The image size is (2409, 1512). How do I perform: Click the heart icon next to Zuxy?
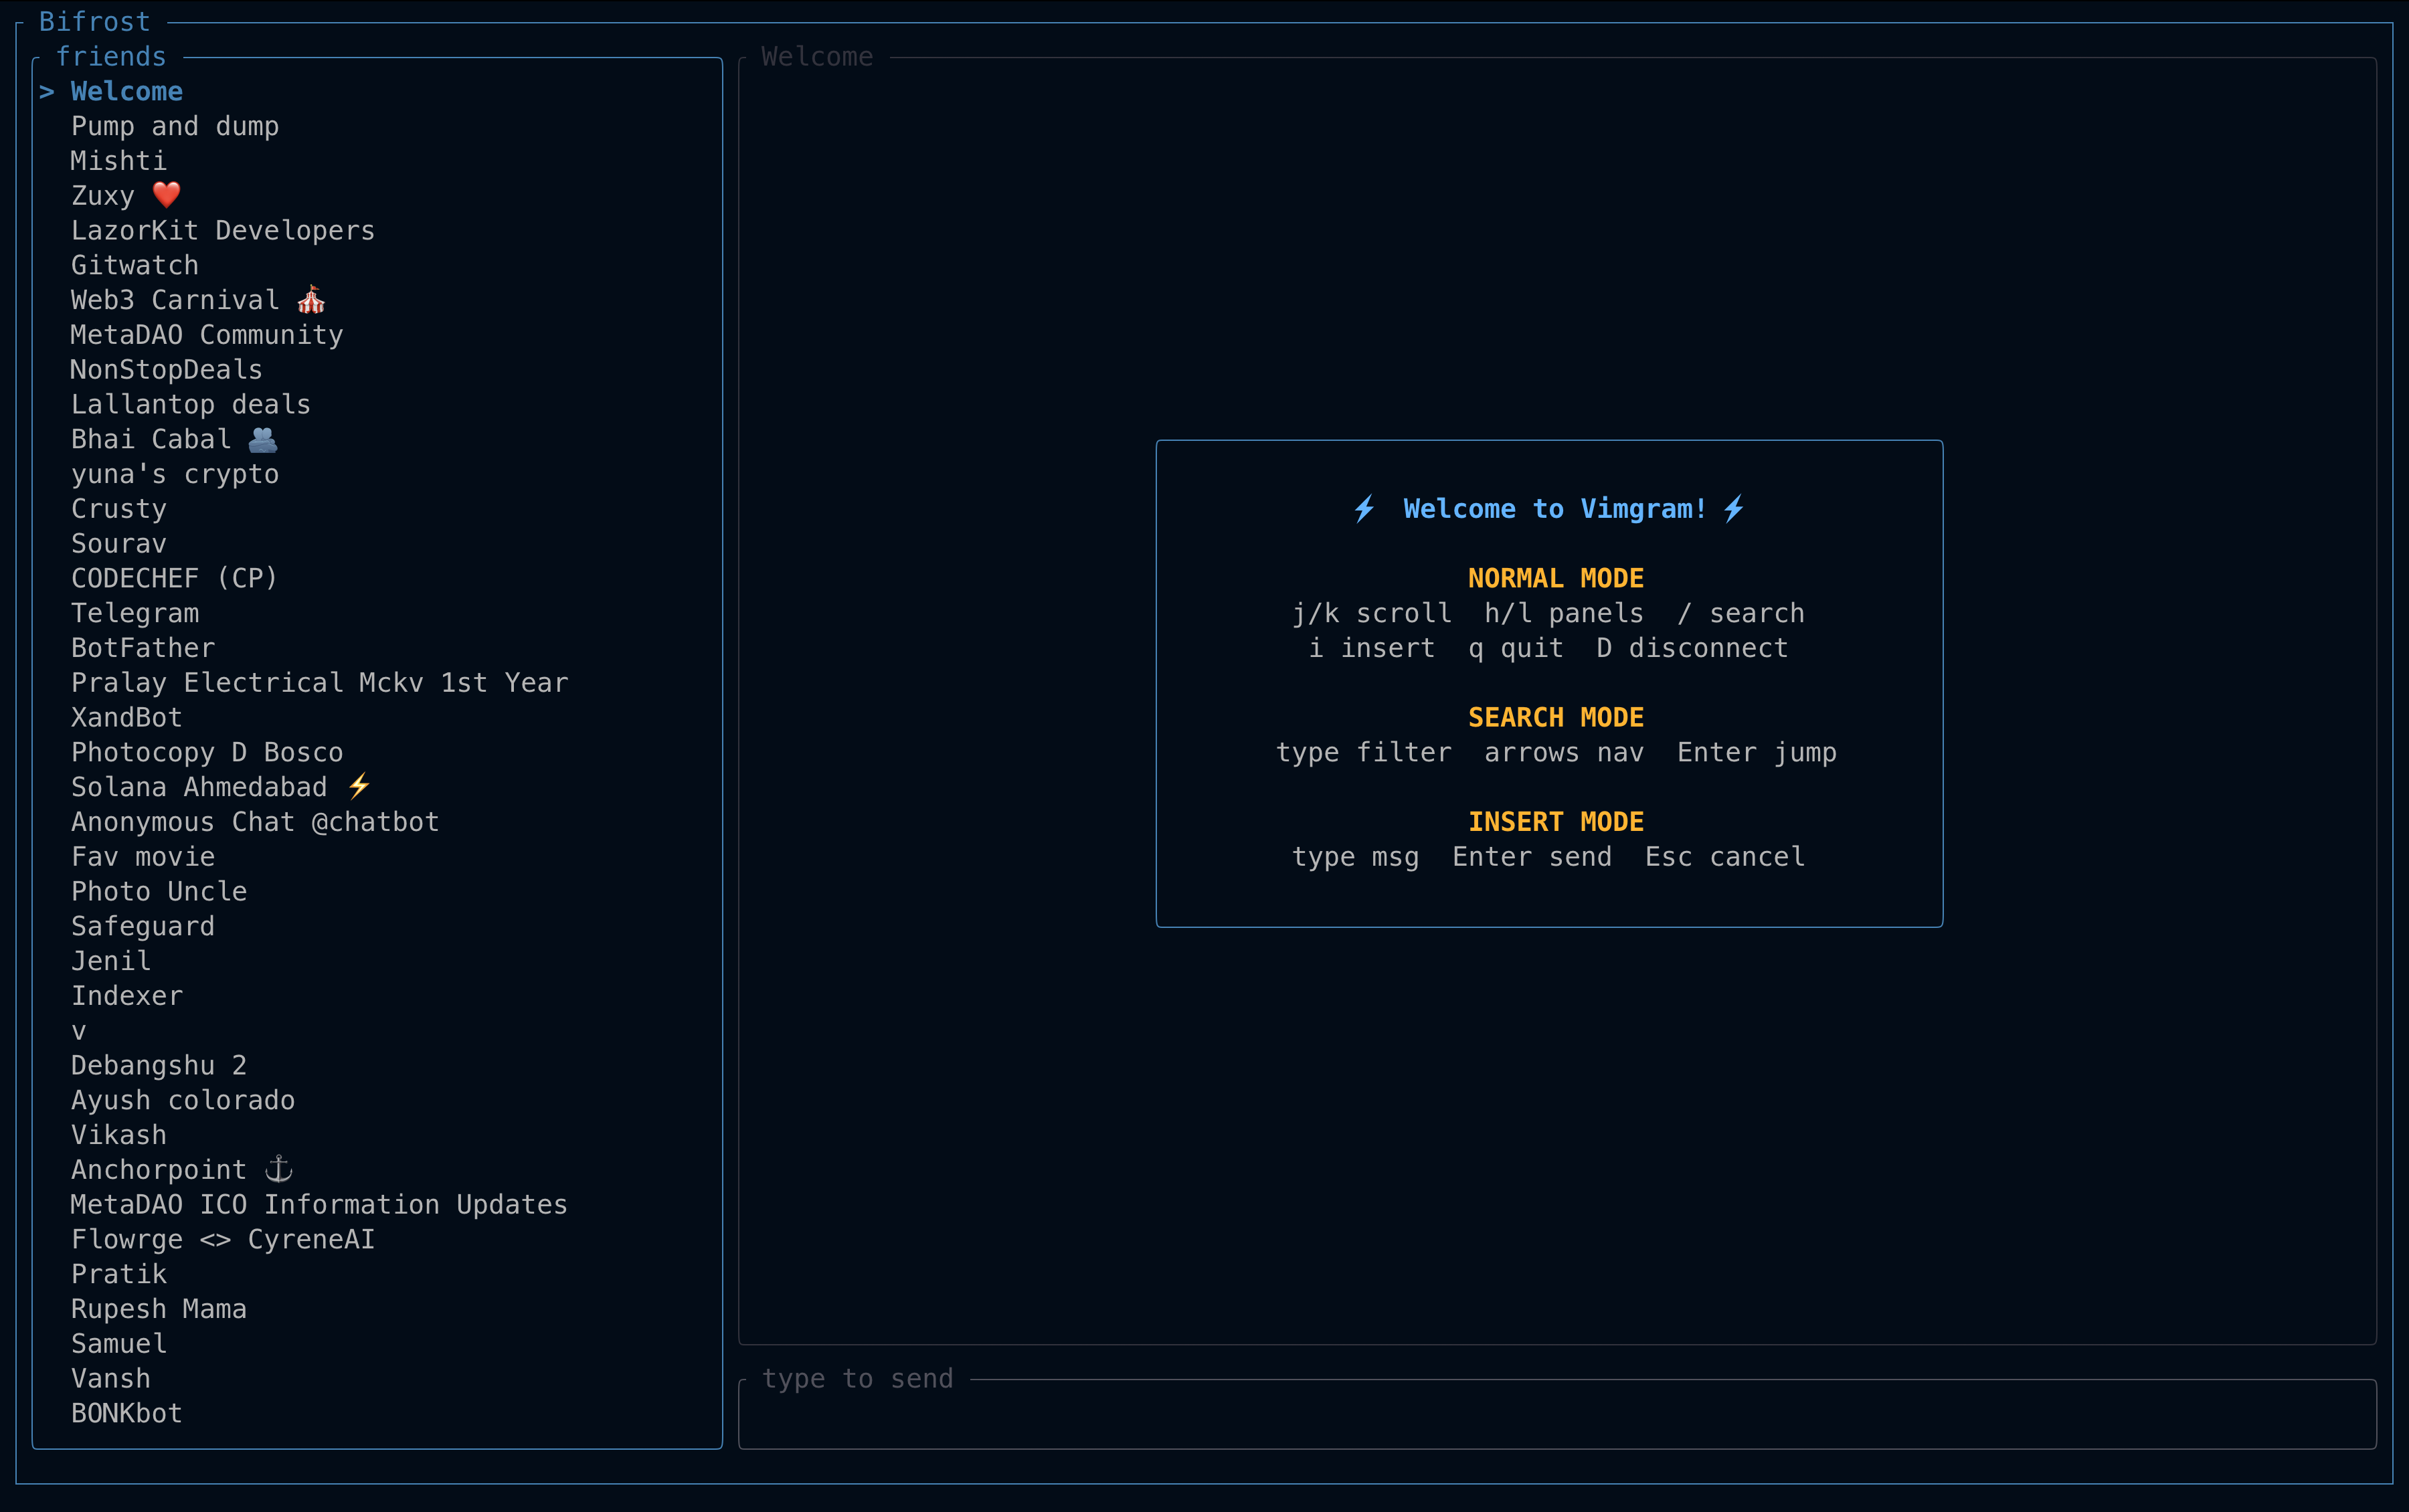pyautogui.click(x=166, y=194)
